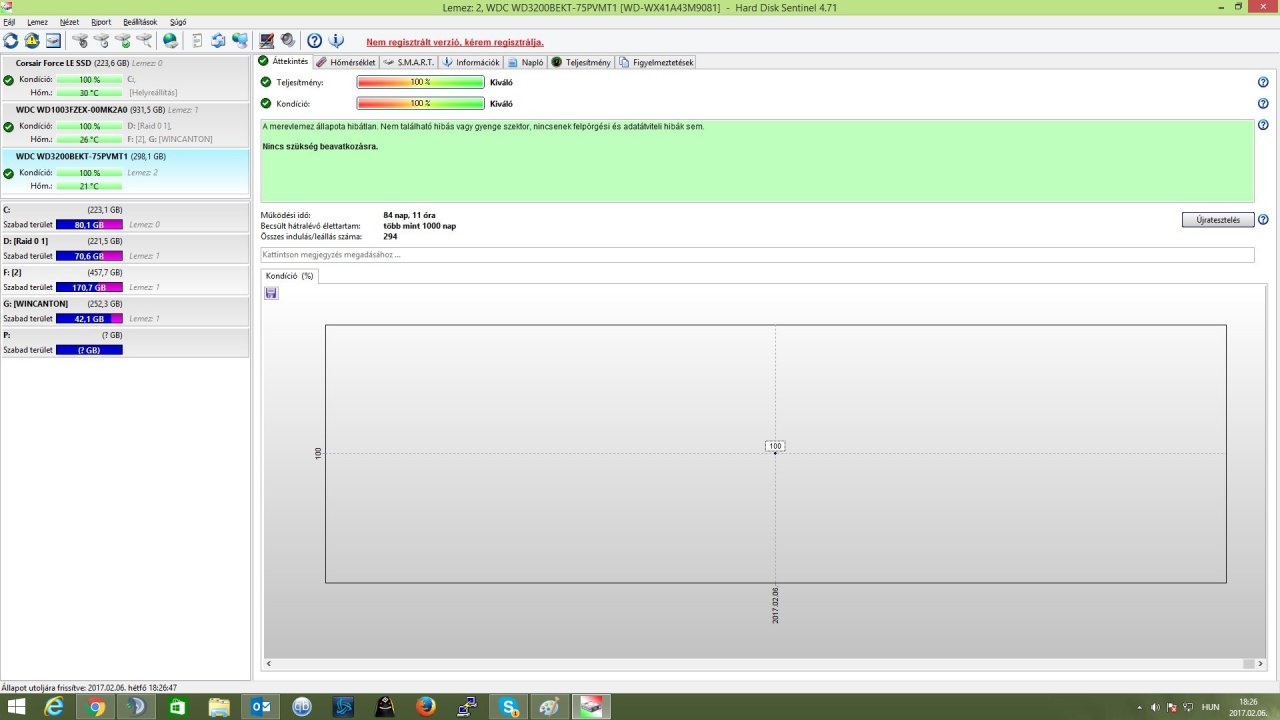Switch to the Figyelmeztetések tab
The width and height of the screenshot is (1280, 720).
[656, 62]
